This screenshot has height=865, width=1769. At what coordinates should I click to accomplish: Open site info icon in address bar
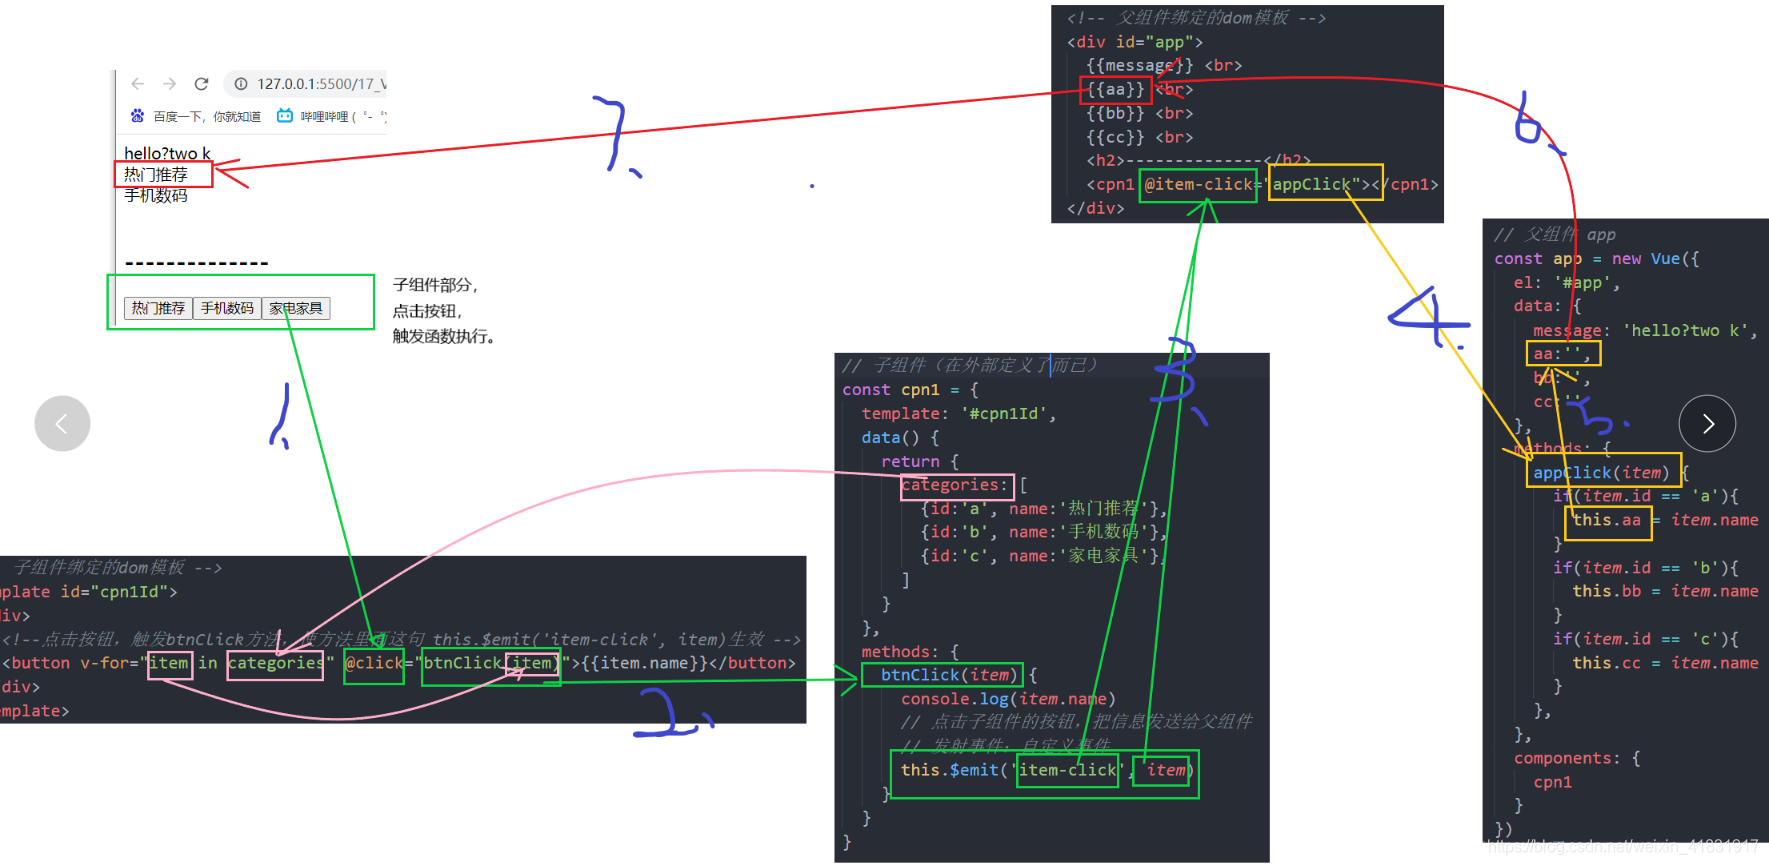(241, 84)
